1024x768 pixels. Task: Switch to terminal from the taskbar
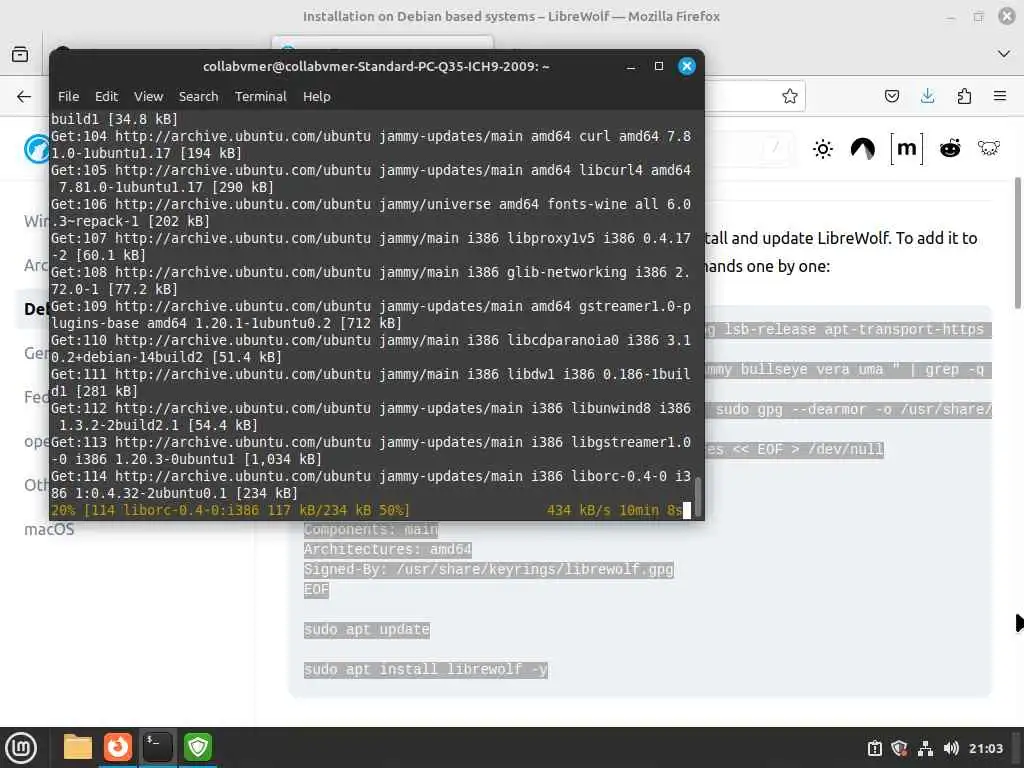tap(158, 747)
